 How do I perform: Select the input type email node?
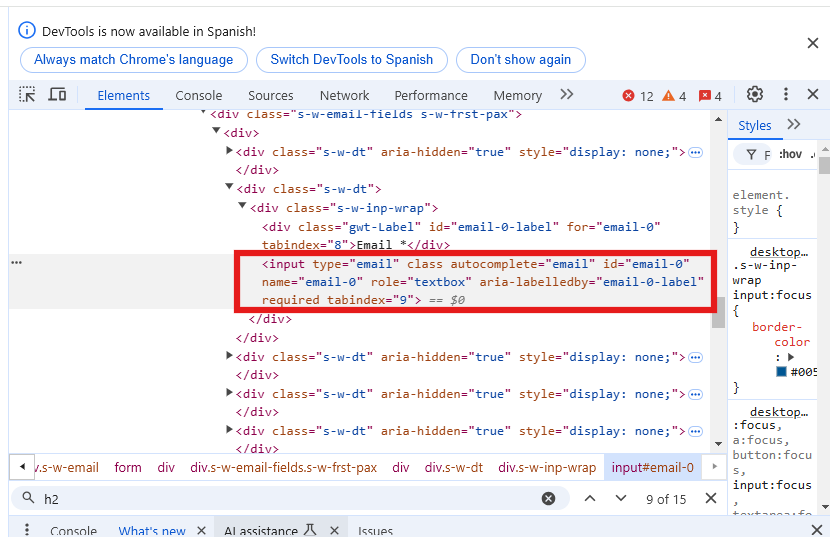tap(483, 282)
